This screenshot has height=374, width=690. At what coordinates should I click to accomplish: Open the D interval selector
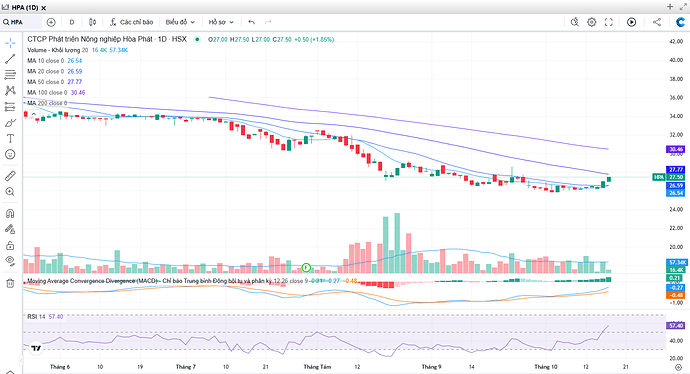click(72, 22)
